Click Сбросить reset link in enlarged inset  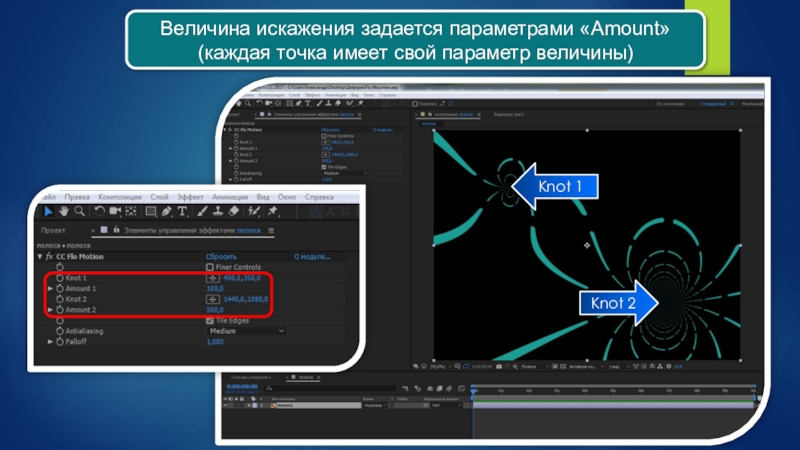coord(221,257)
